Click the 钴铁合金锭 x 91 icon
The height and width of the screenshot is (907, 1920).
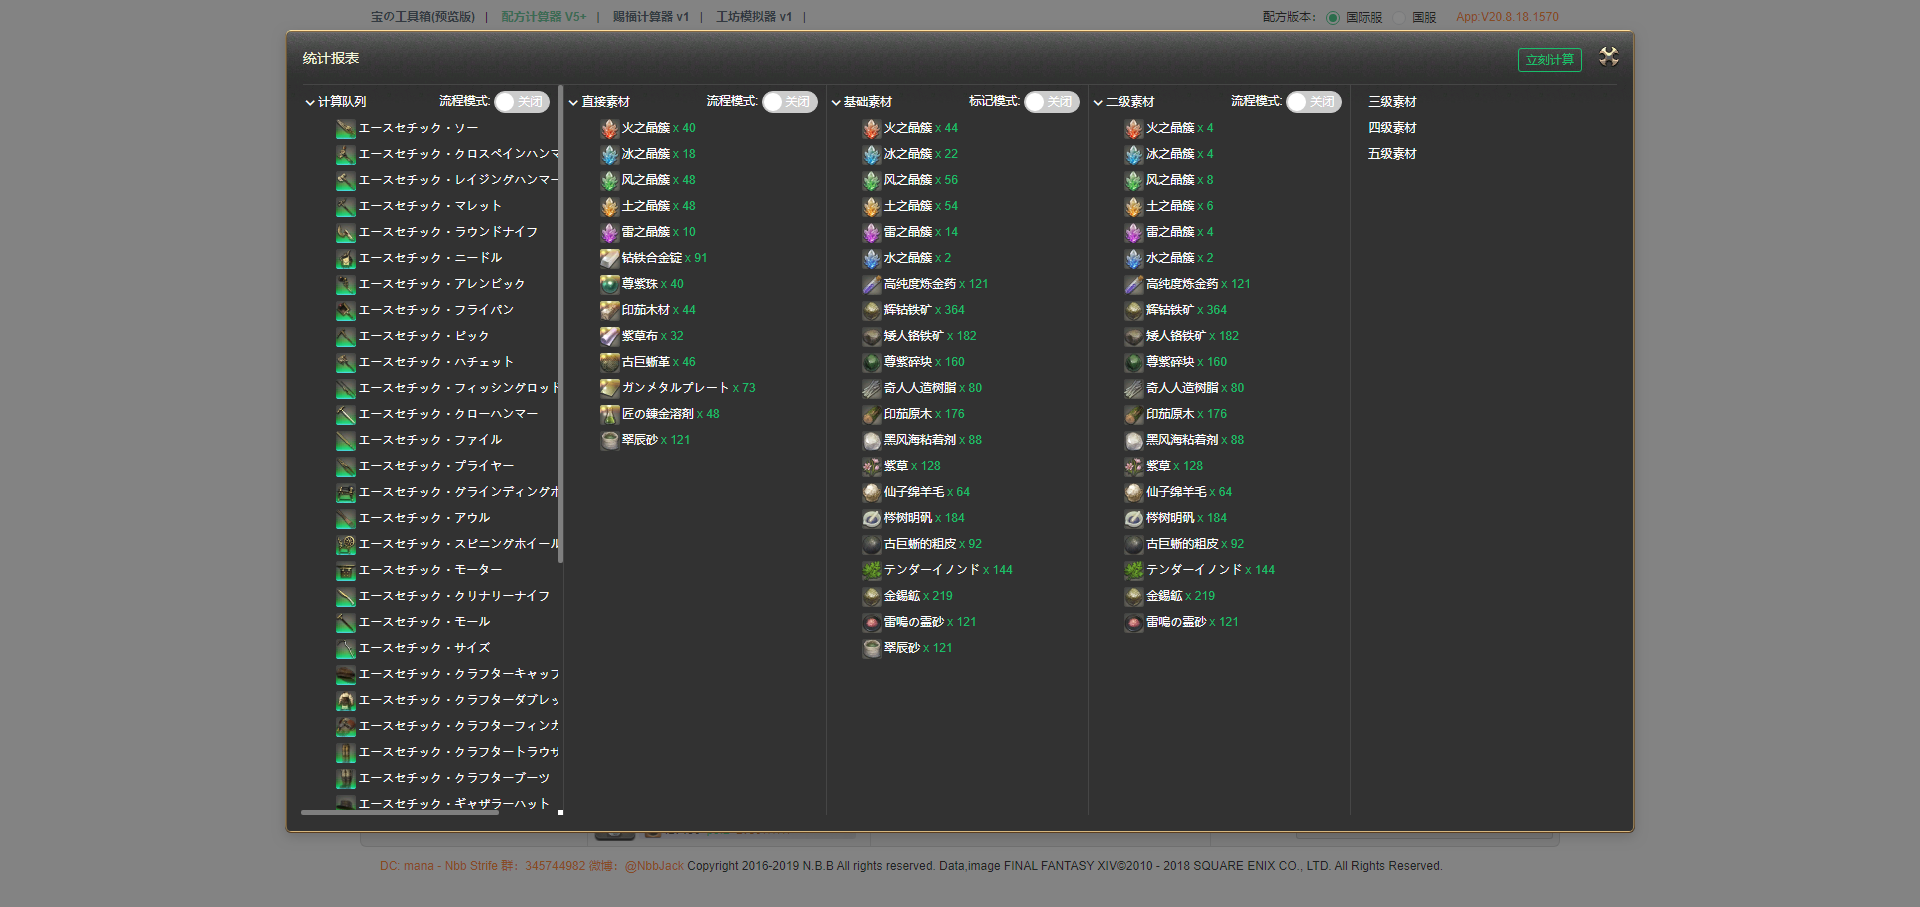609,258
